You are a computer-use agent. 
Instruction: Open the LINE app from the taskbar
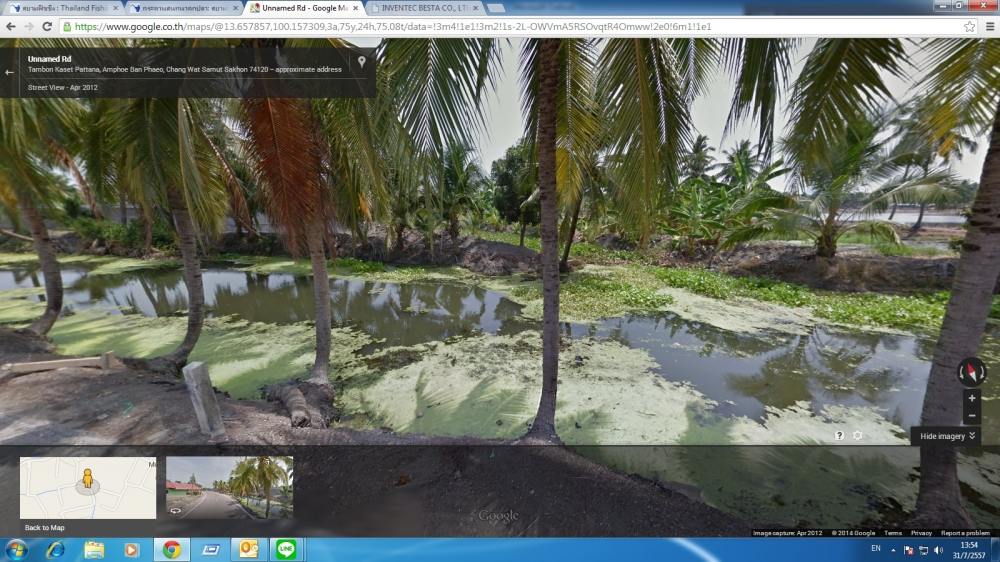coord(286,549)
